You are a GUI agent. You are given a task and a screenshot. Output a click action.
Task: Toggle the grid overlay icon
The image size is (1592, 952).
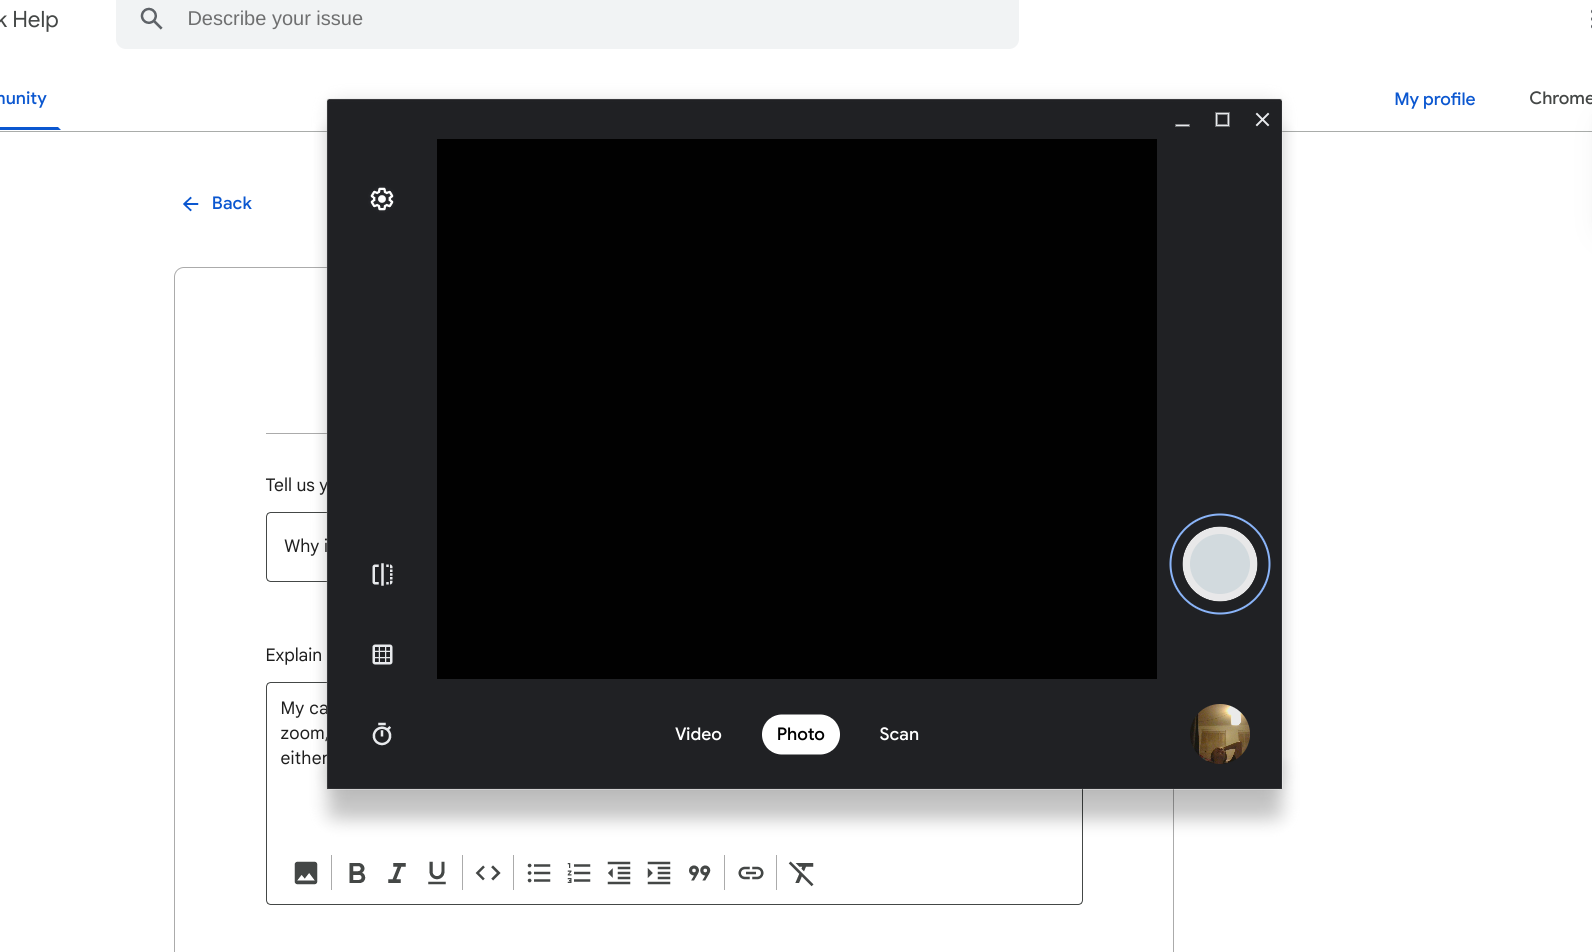point(382,654)
